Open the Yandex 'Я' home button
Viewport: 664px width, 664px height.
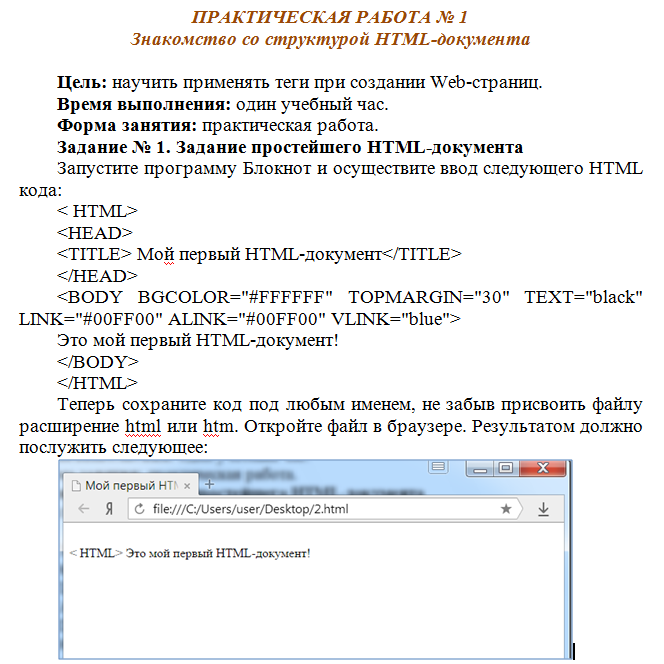tap(109, 509)
